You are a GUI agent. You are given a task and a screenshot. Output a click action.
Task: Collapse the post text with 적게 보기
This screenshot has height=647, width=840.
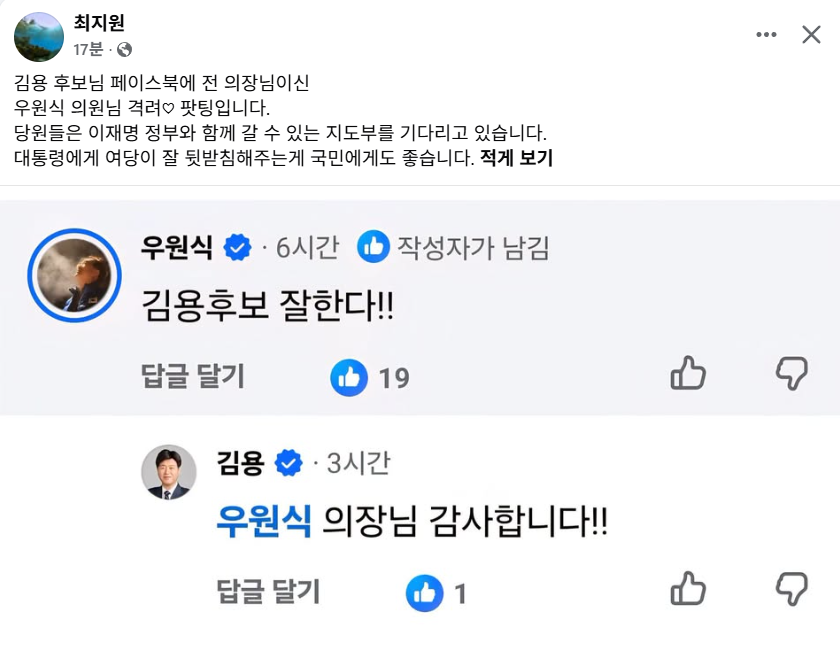516,158
